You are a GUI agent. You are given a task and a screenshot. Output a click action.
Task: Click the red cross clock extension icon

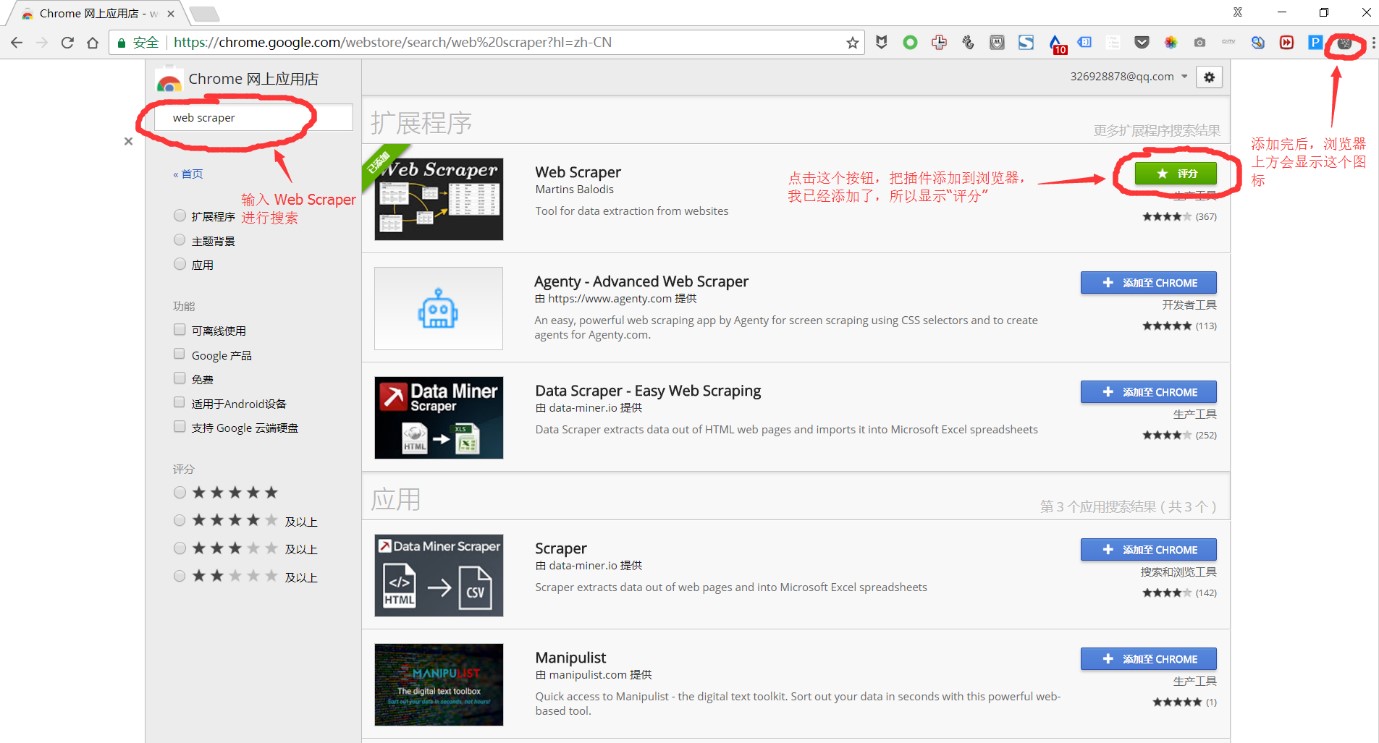pos(939,43)
